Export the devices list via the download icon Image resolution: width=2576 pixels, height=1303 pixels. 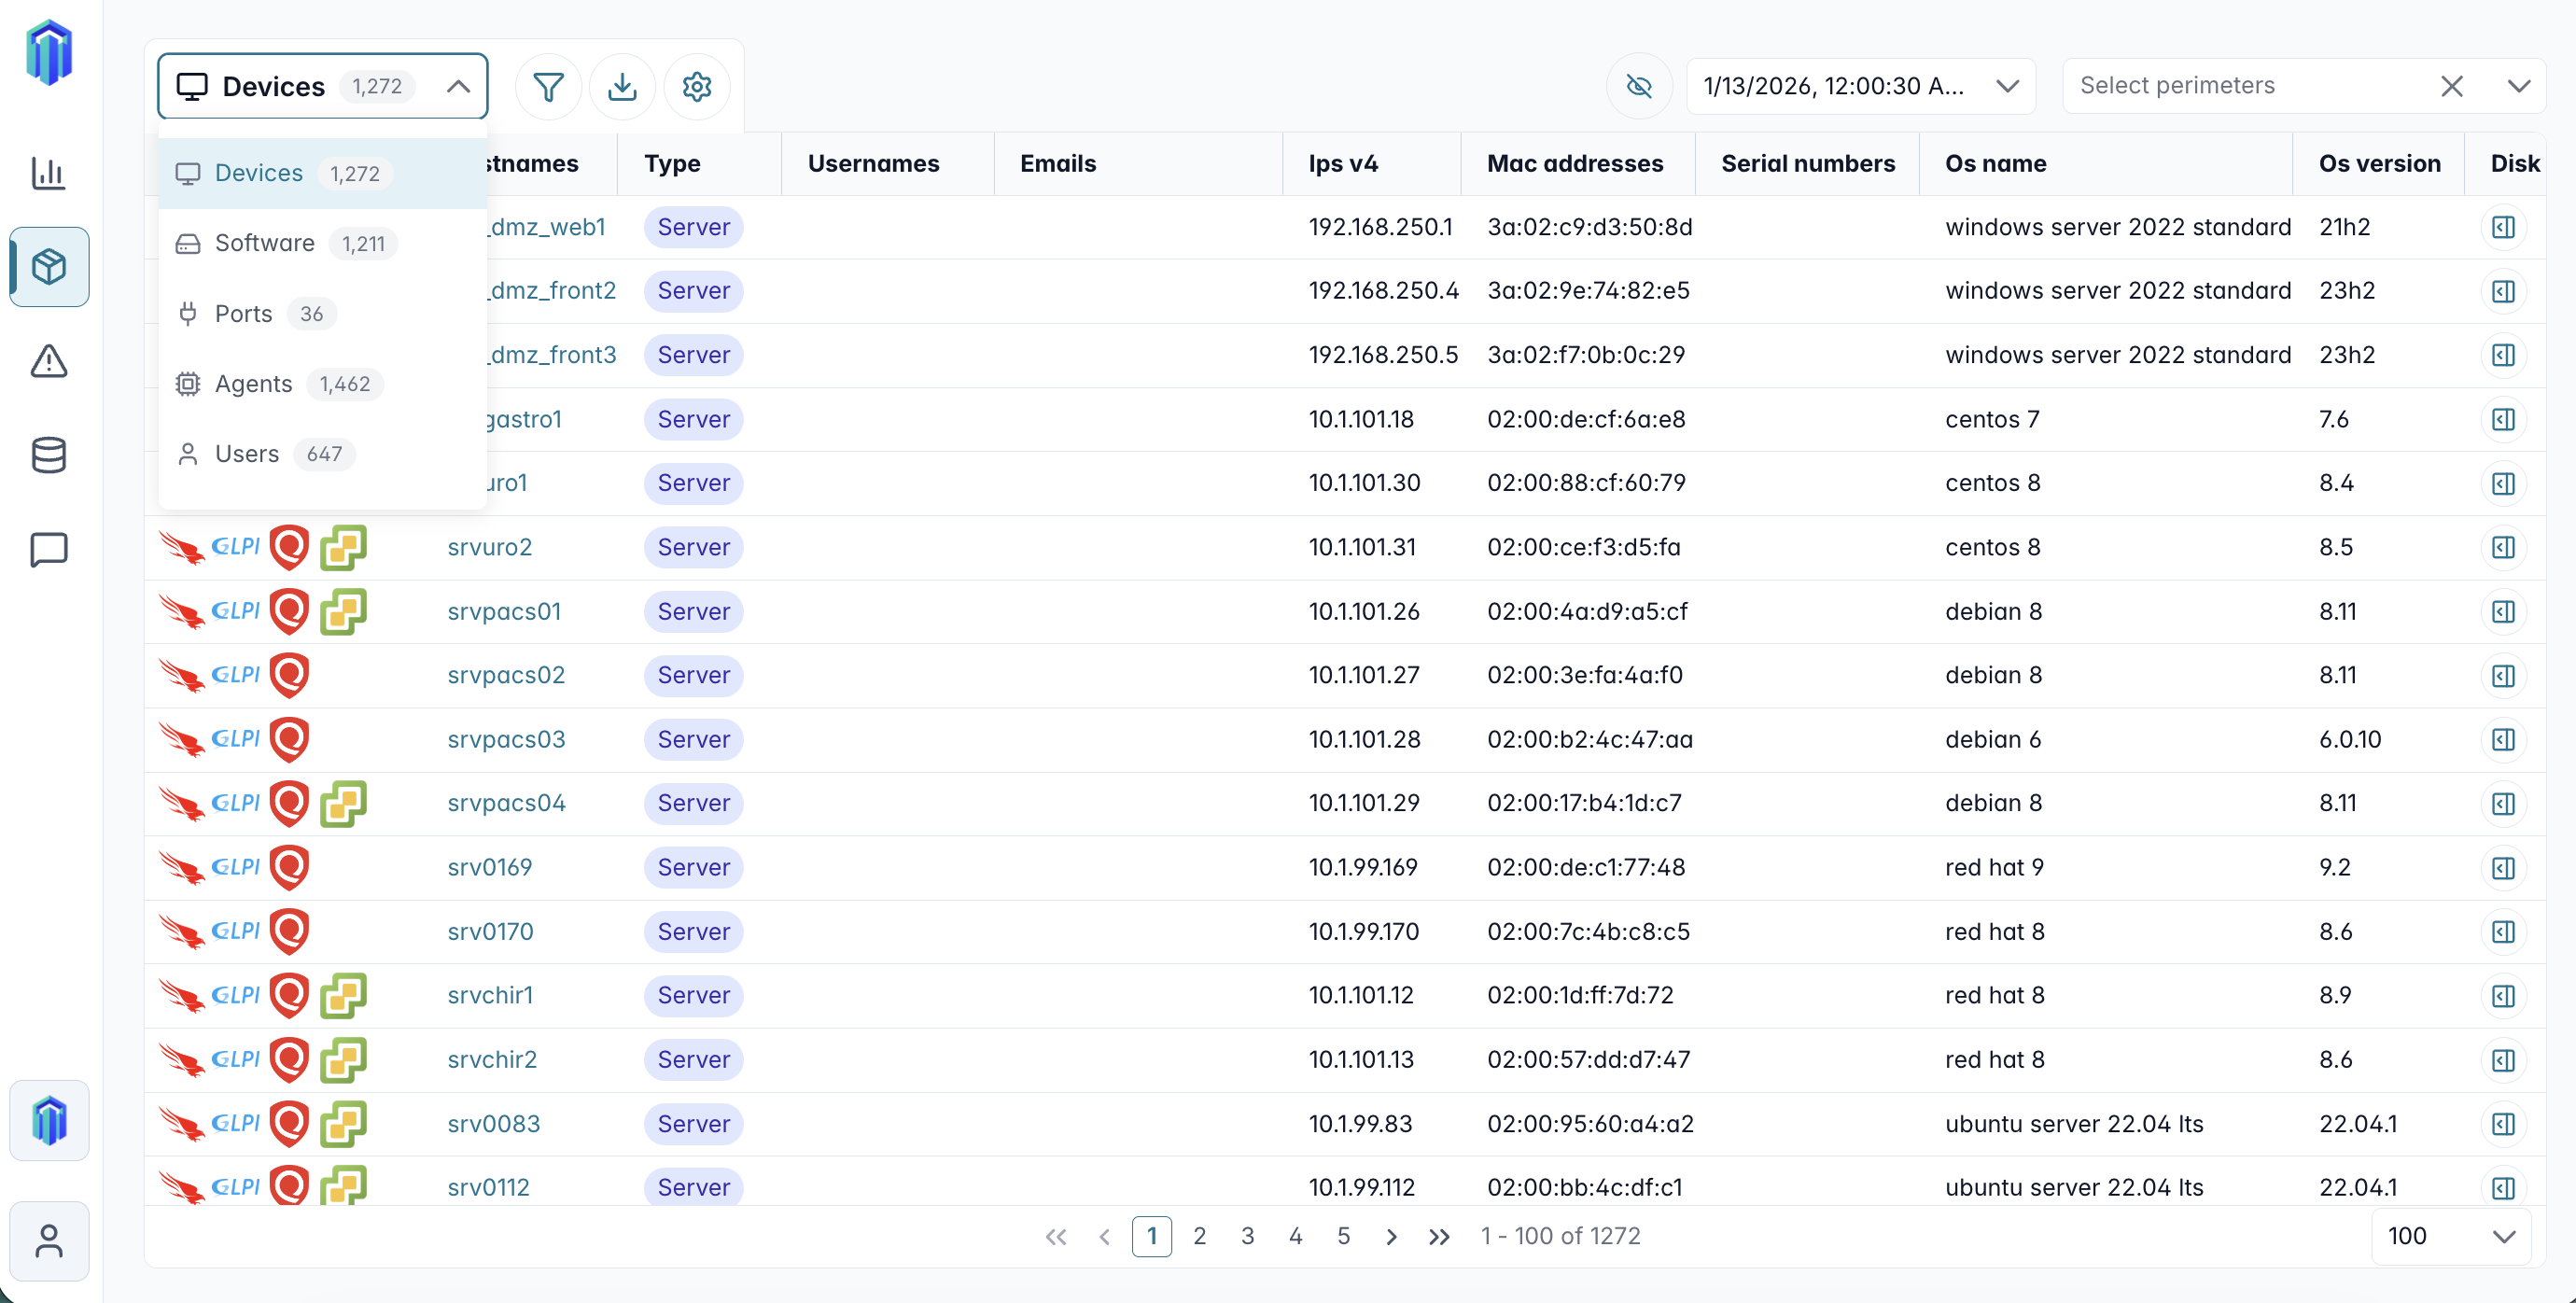(x=622, y=86)
